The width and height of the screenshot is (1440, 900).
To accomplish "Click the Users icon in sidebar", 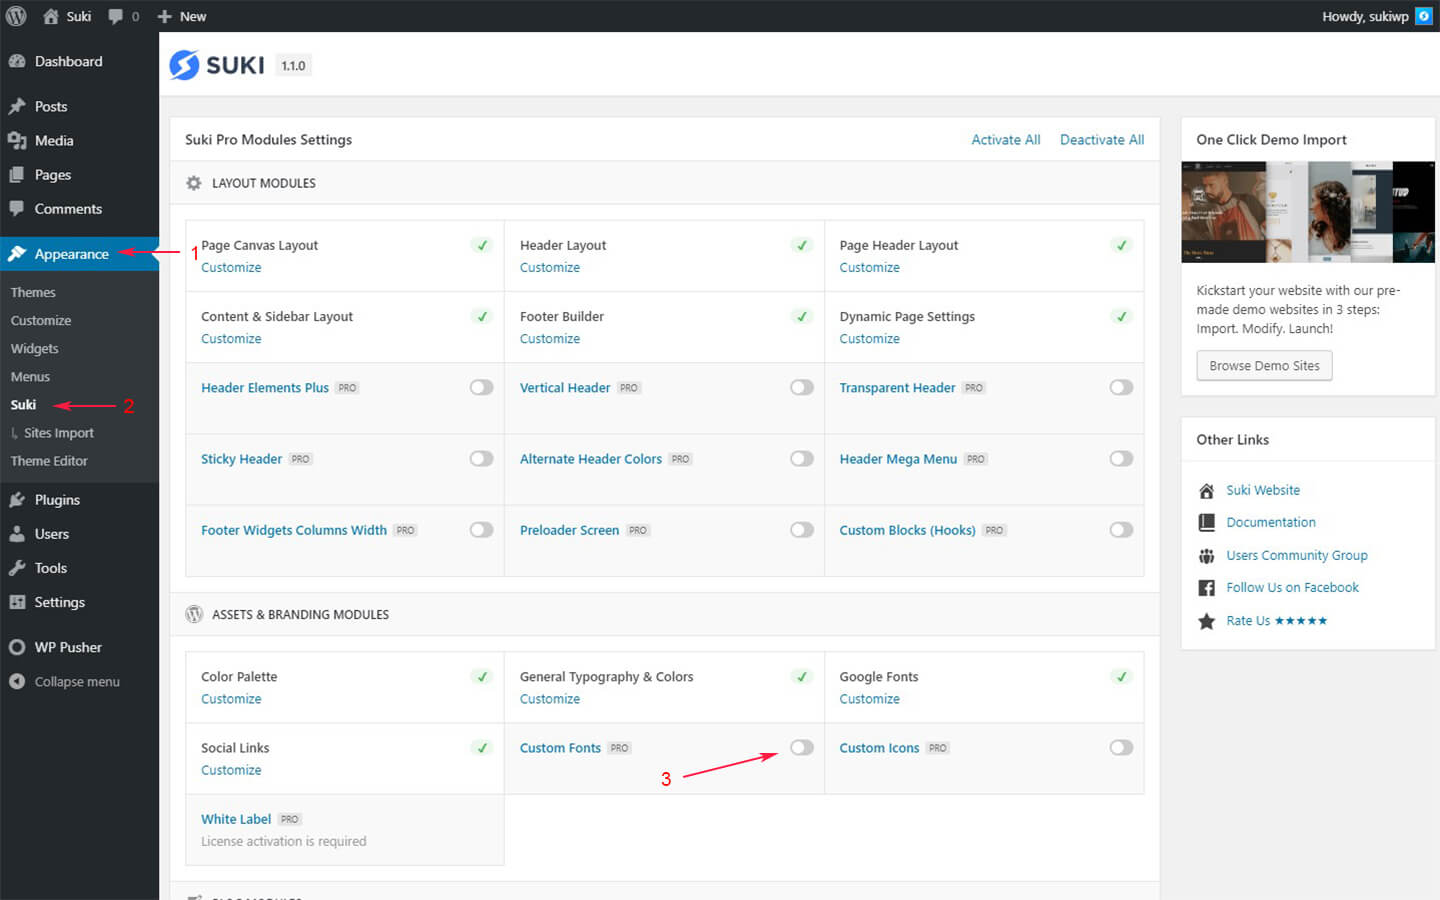I will pos(17,533).
